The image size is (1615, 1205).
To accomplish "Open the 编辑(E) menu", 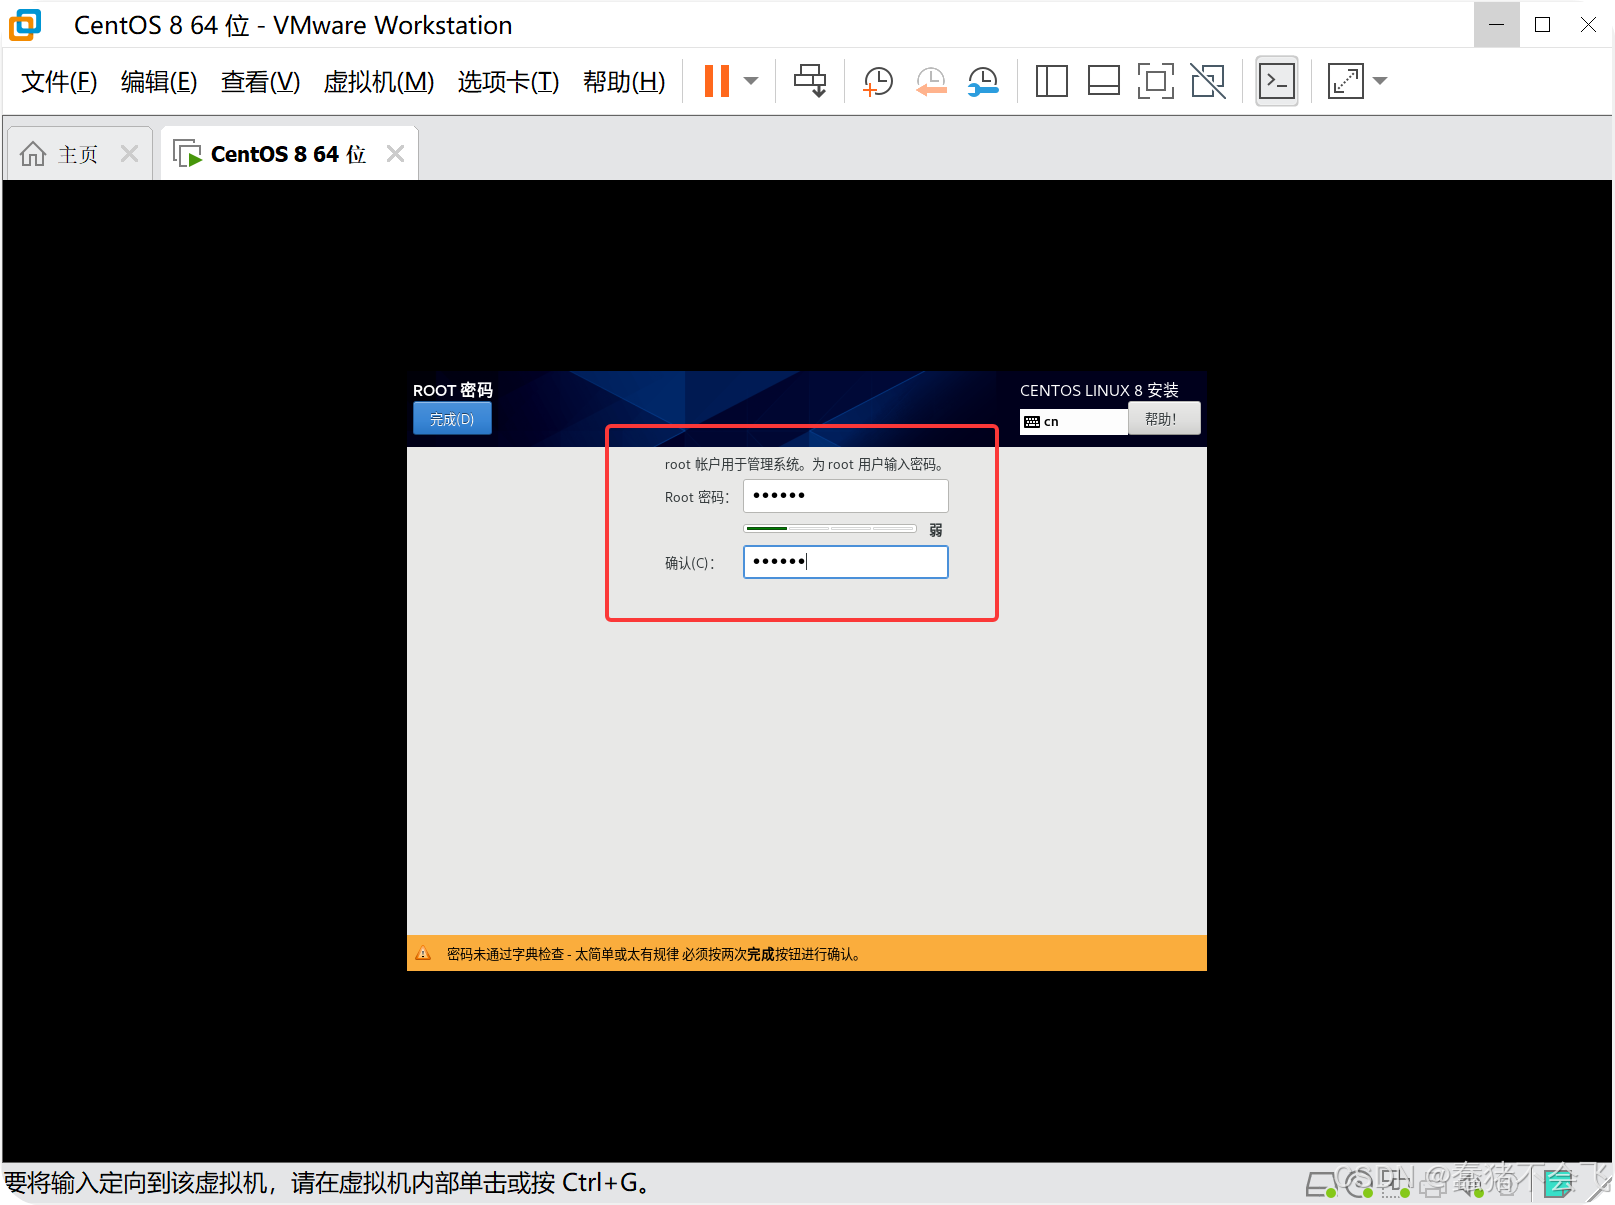I will point(159,82).
